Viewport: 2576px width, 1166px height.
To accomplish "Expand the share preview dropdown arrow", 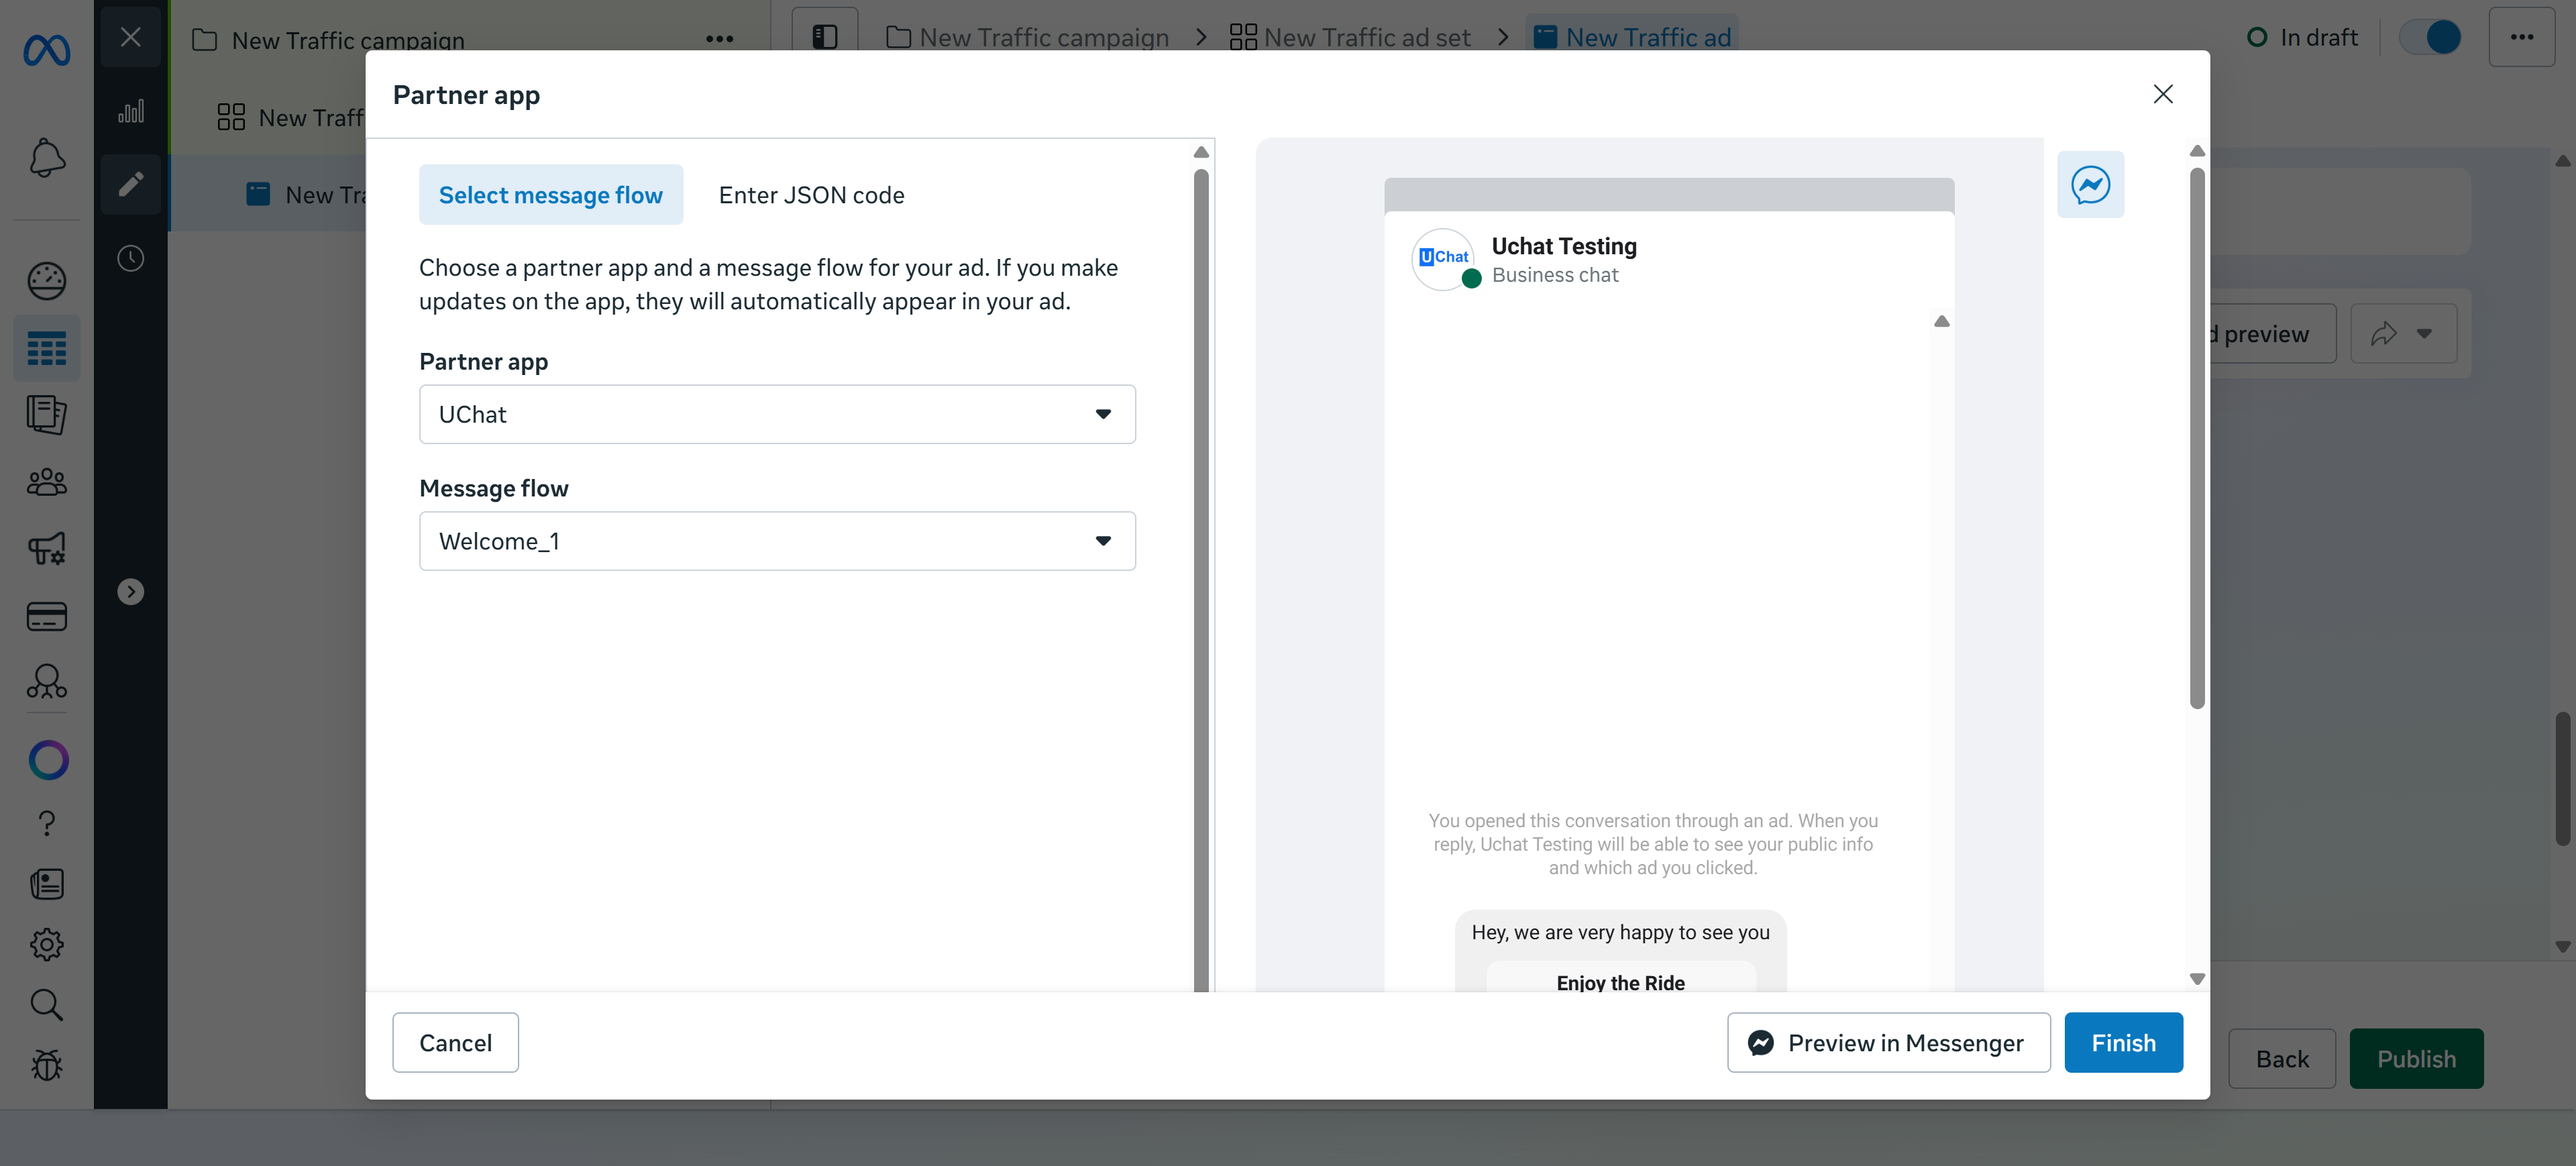I will point(2424,334).
